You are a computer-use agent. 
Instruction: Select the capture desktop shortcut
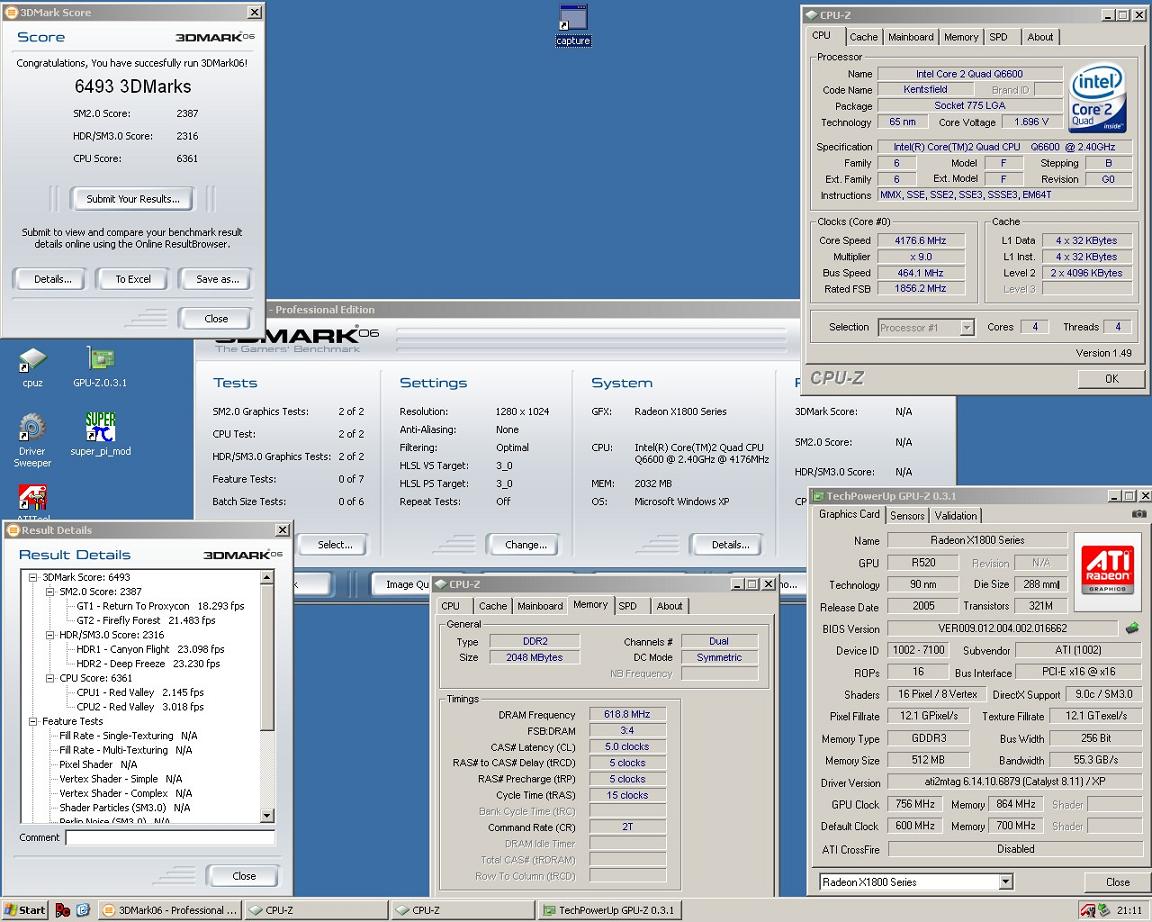coord(573,25)
